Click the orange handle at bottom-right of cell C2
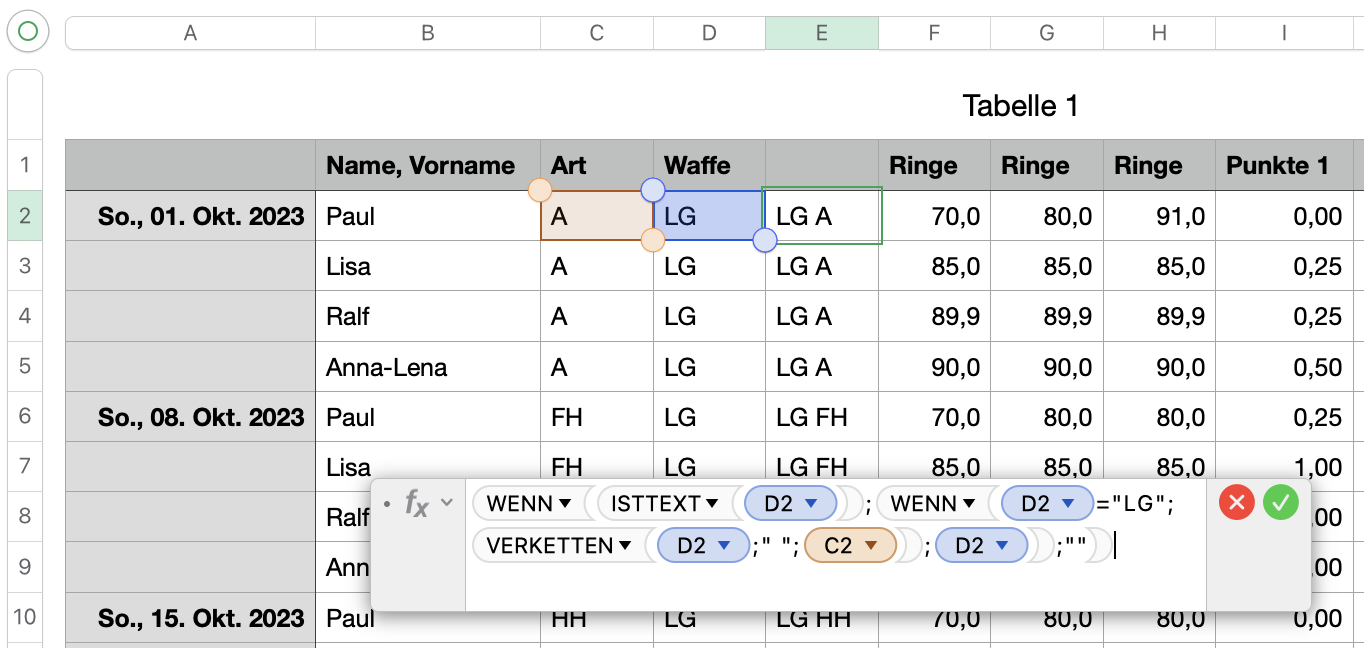The height and width of the screenshot is (648, 1364). click(652, 240)
